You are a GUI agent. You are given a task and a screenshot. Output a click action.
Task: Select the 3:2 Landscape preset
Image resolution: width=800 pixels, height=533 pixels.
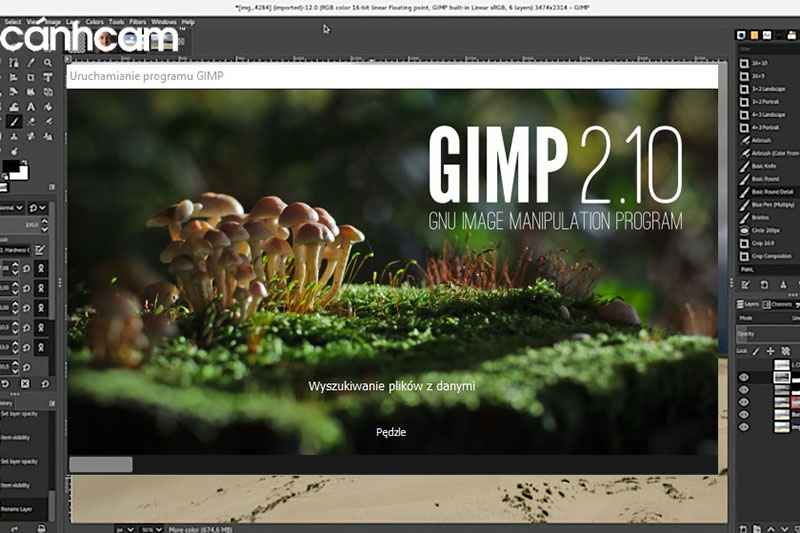[769, 89]
